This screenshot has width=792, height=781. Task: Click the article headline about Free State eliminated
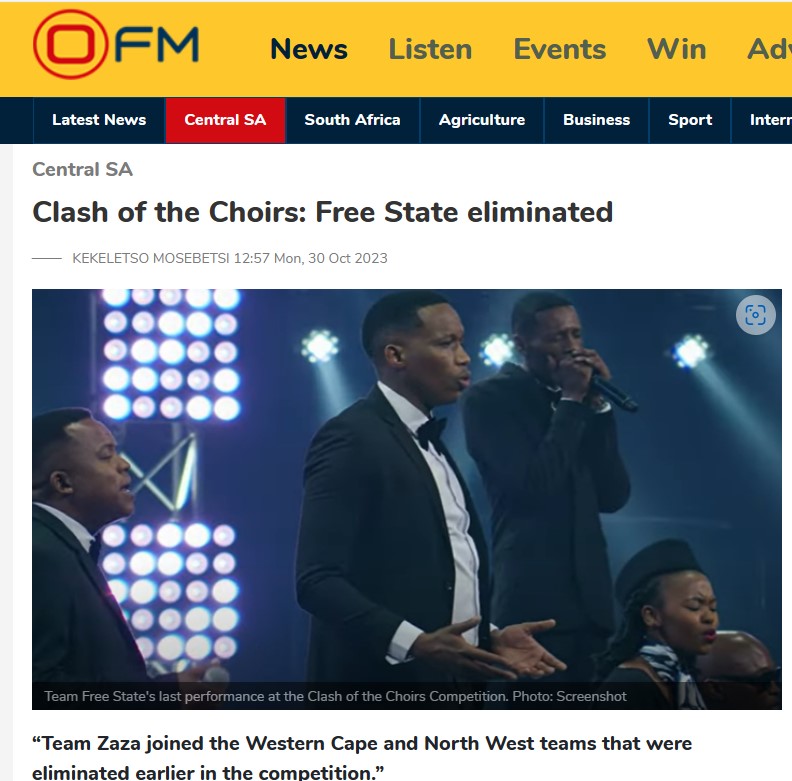point(322,212)
